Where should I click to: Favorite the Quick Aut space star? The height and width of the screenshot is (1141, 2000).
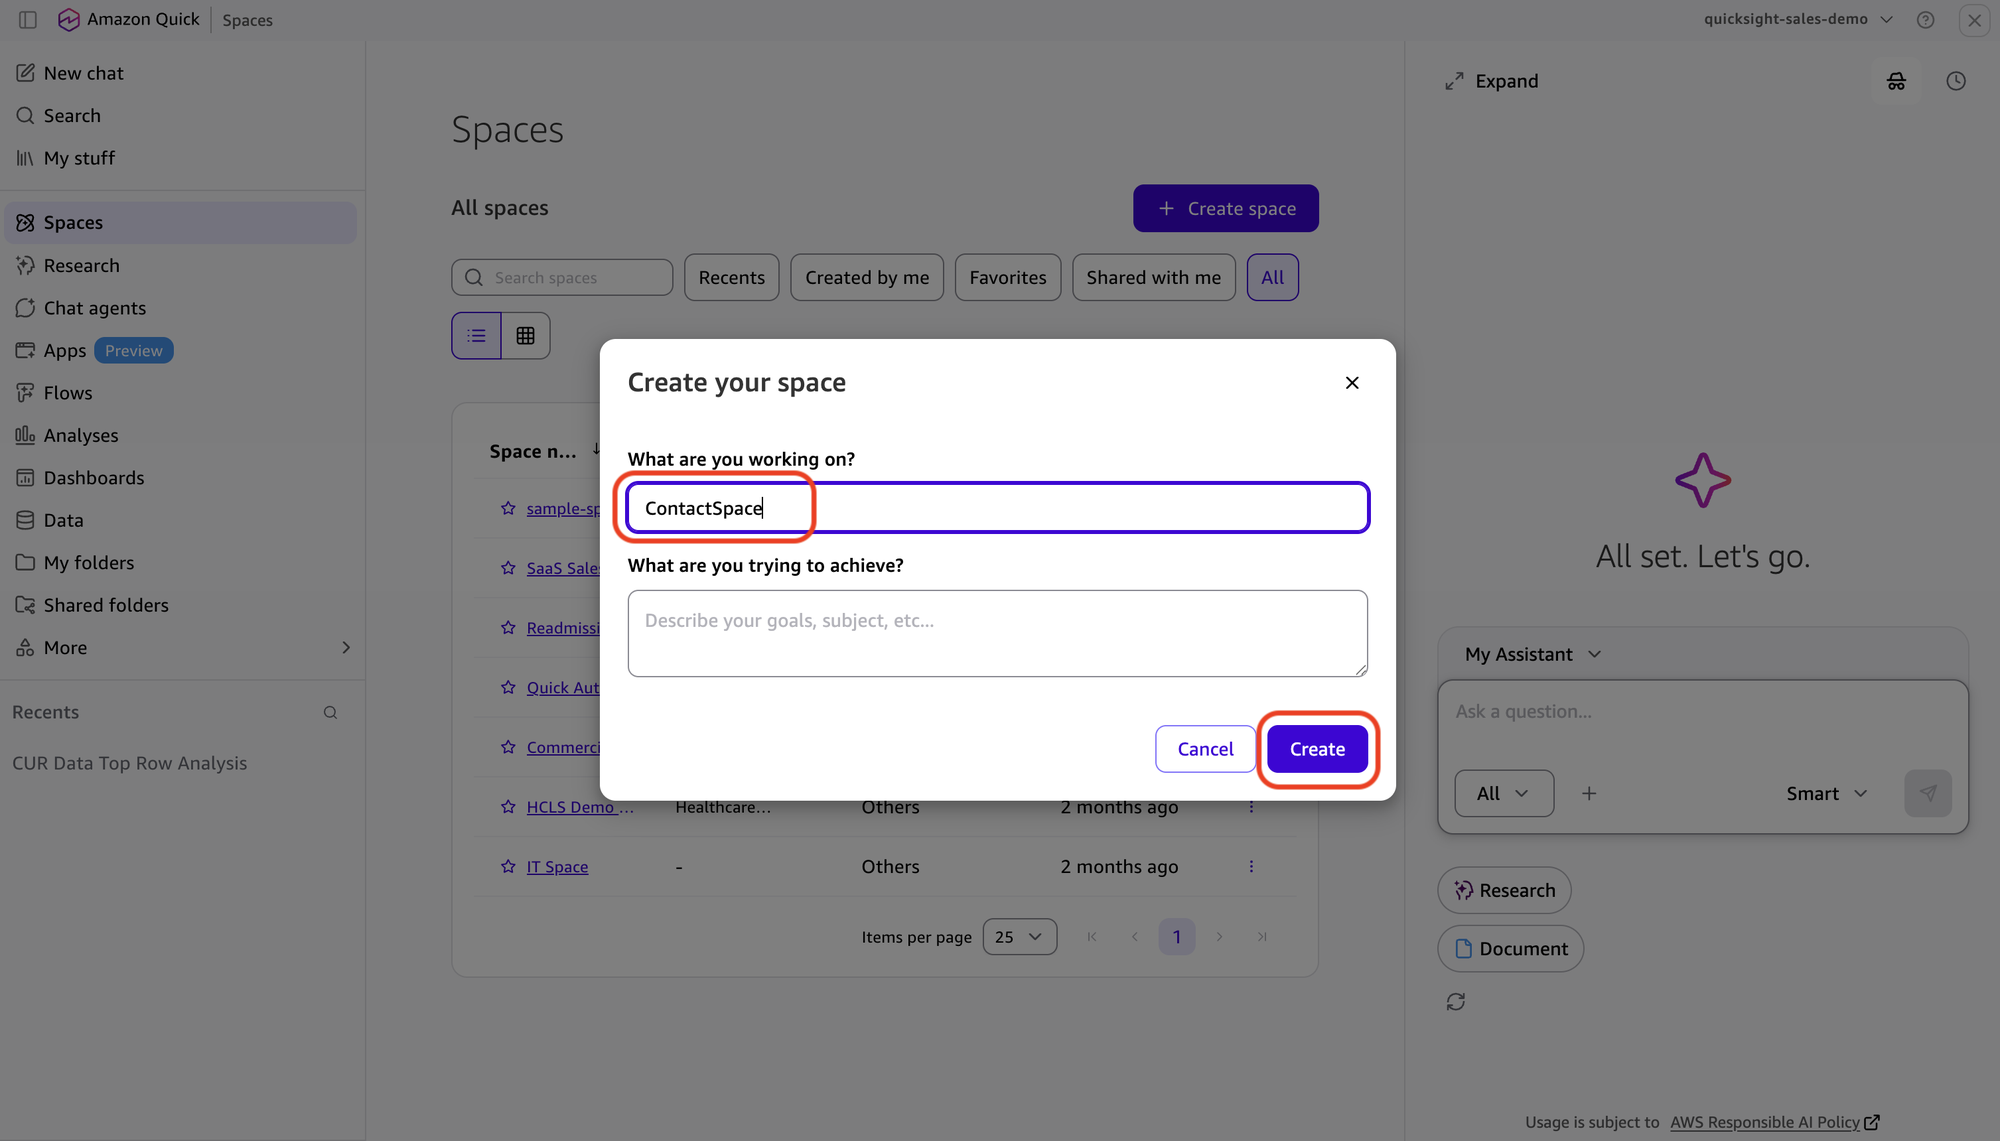(x=508, y=687)
